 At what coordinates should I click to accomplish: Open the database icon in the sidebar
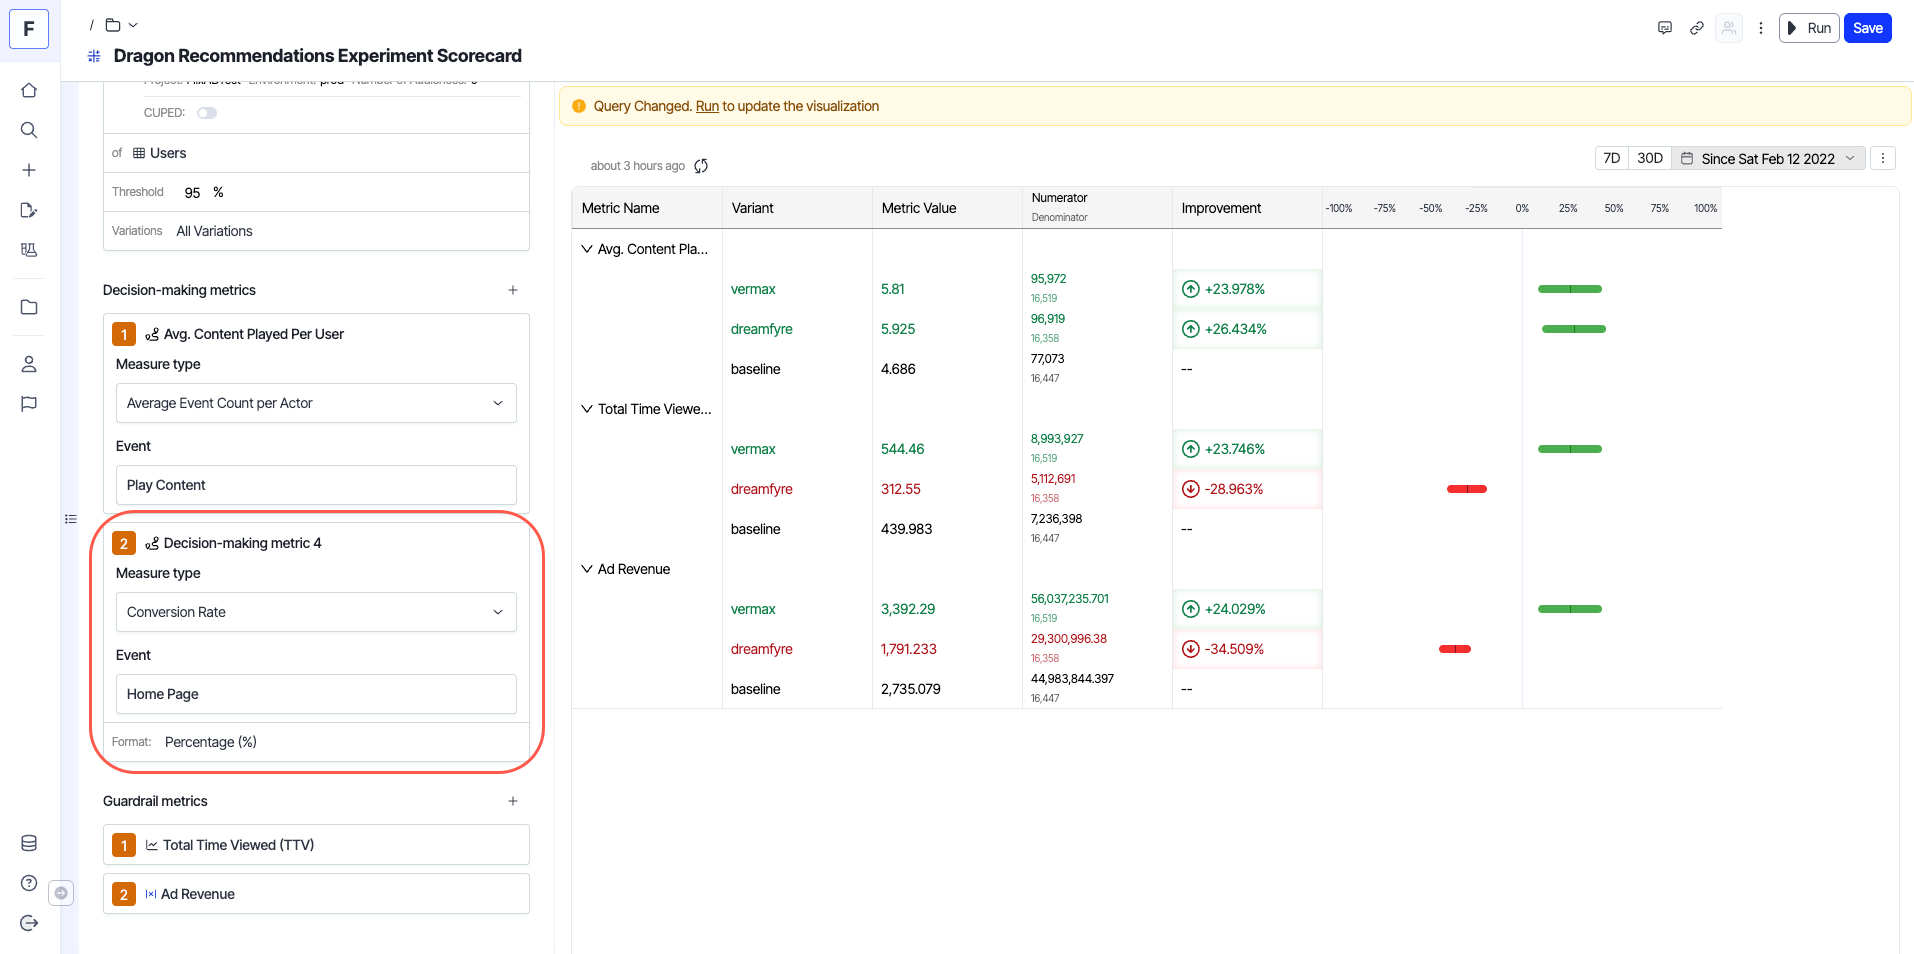point(29,843)
